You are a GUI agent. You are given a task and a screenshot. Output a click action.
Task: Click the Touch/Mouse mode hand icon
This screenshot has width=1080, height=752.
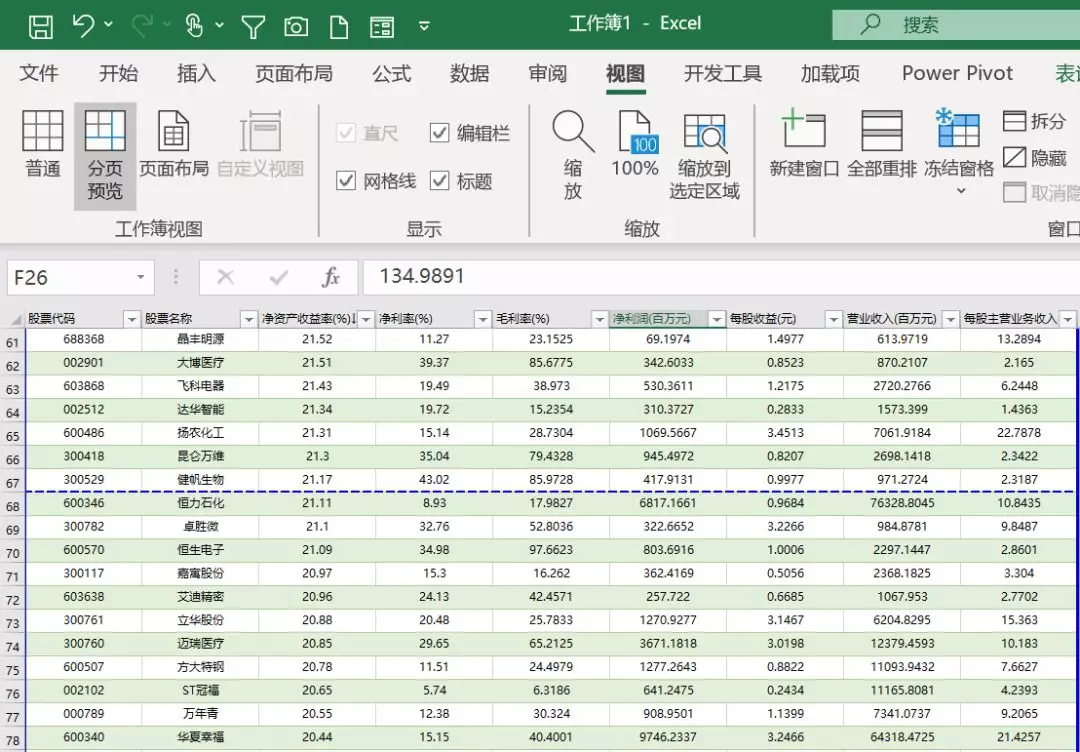click(x=194, y=26)
